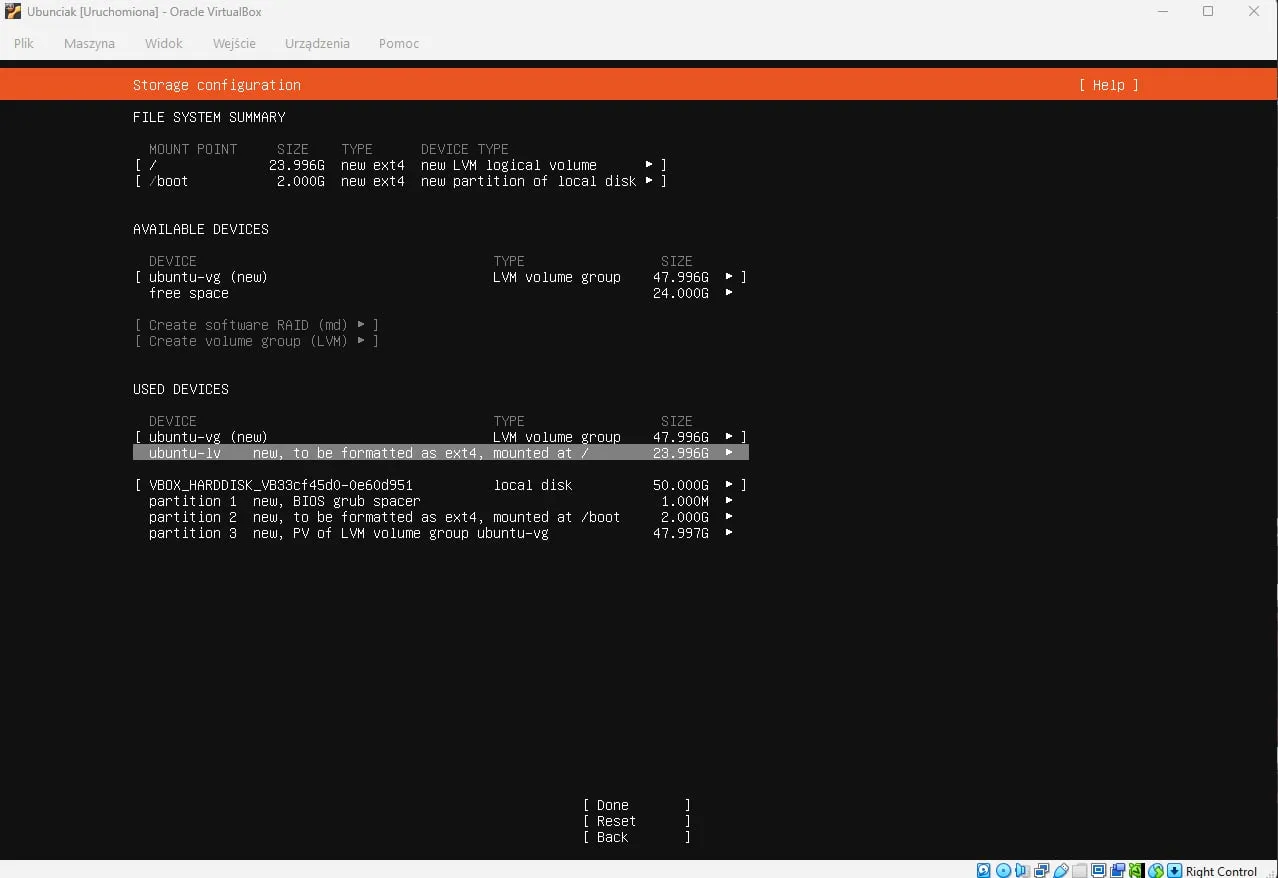
Task: Expand ubuntu-vg arrow under Available Devices
Action: [x=729, y=277]
